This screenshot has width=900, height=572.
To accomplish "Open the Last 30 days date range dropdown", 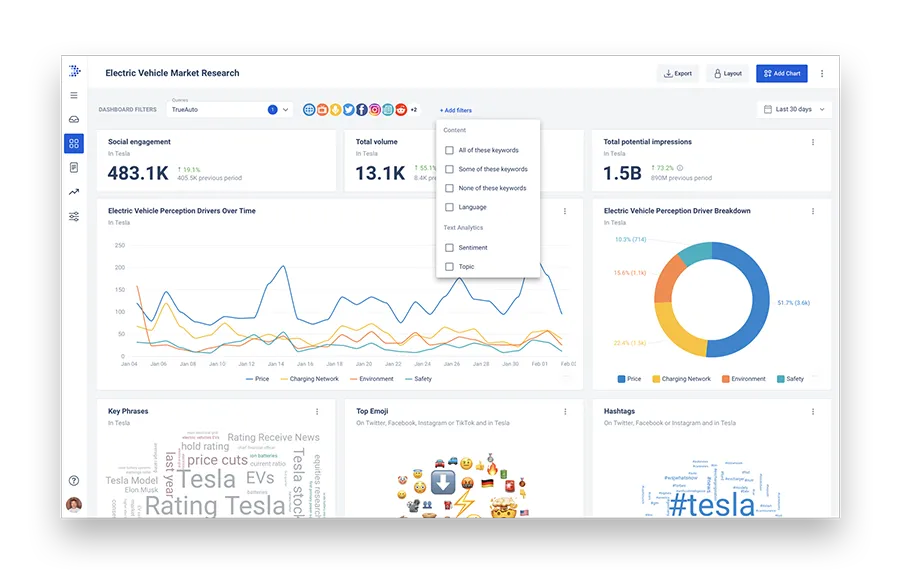I will (x=794, y=110).
